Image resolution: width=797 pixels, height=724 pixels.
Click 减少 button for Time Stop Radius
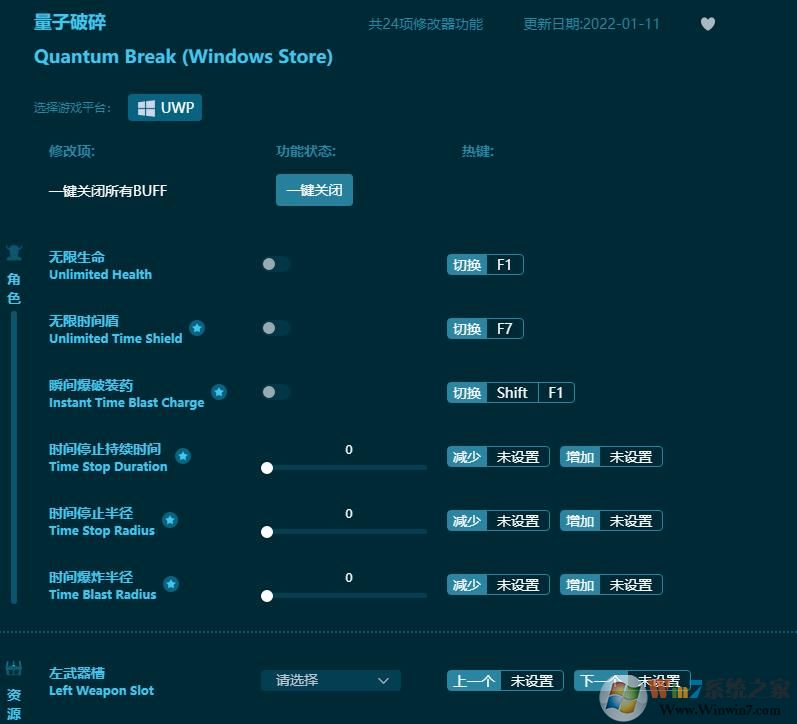(467, 521)
